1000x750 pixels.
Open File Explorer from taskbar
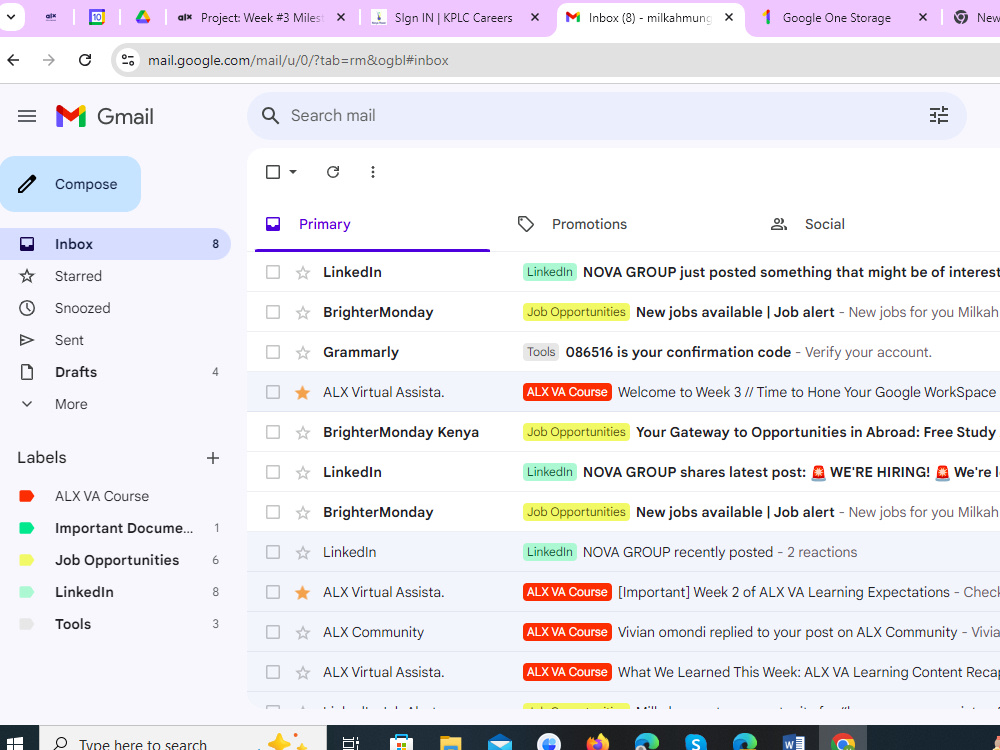tap(450, 743)
